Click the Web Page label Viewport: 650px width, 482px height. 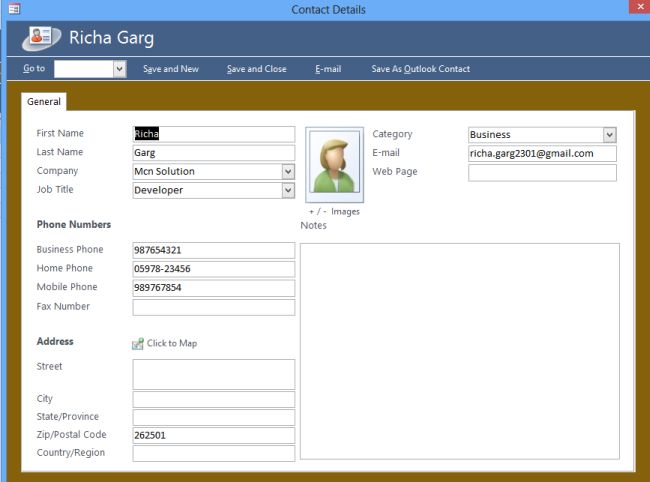click(395, 172)
